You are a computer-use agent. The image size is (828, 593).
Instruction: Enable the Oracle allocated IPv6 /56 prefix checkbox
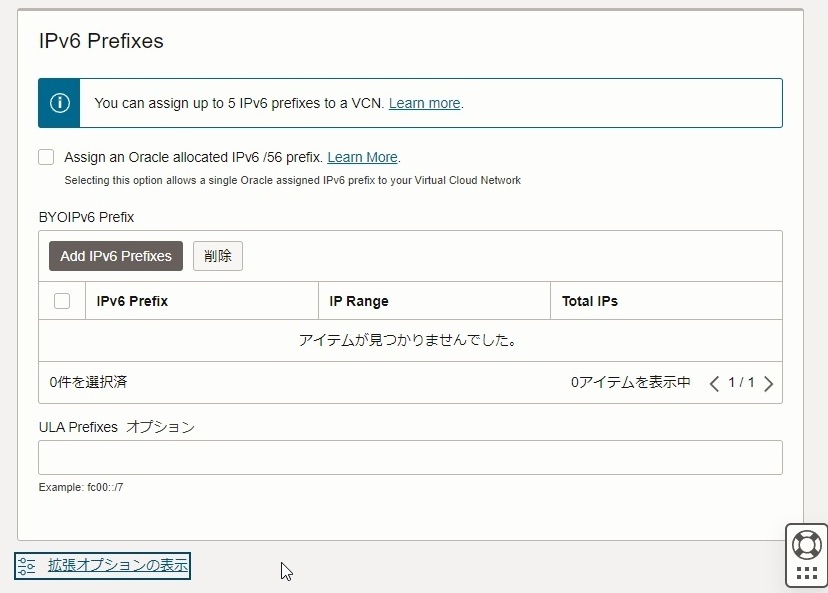(45, 156)
